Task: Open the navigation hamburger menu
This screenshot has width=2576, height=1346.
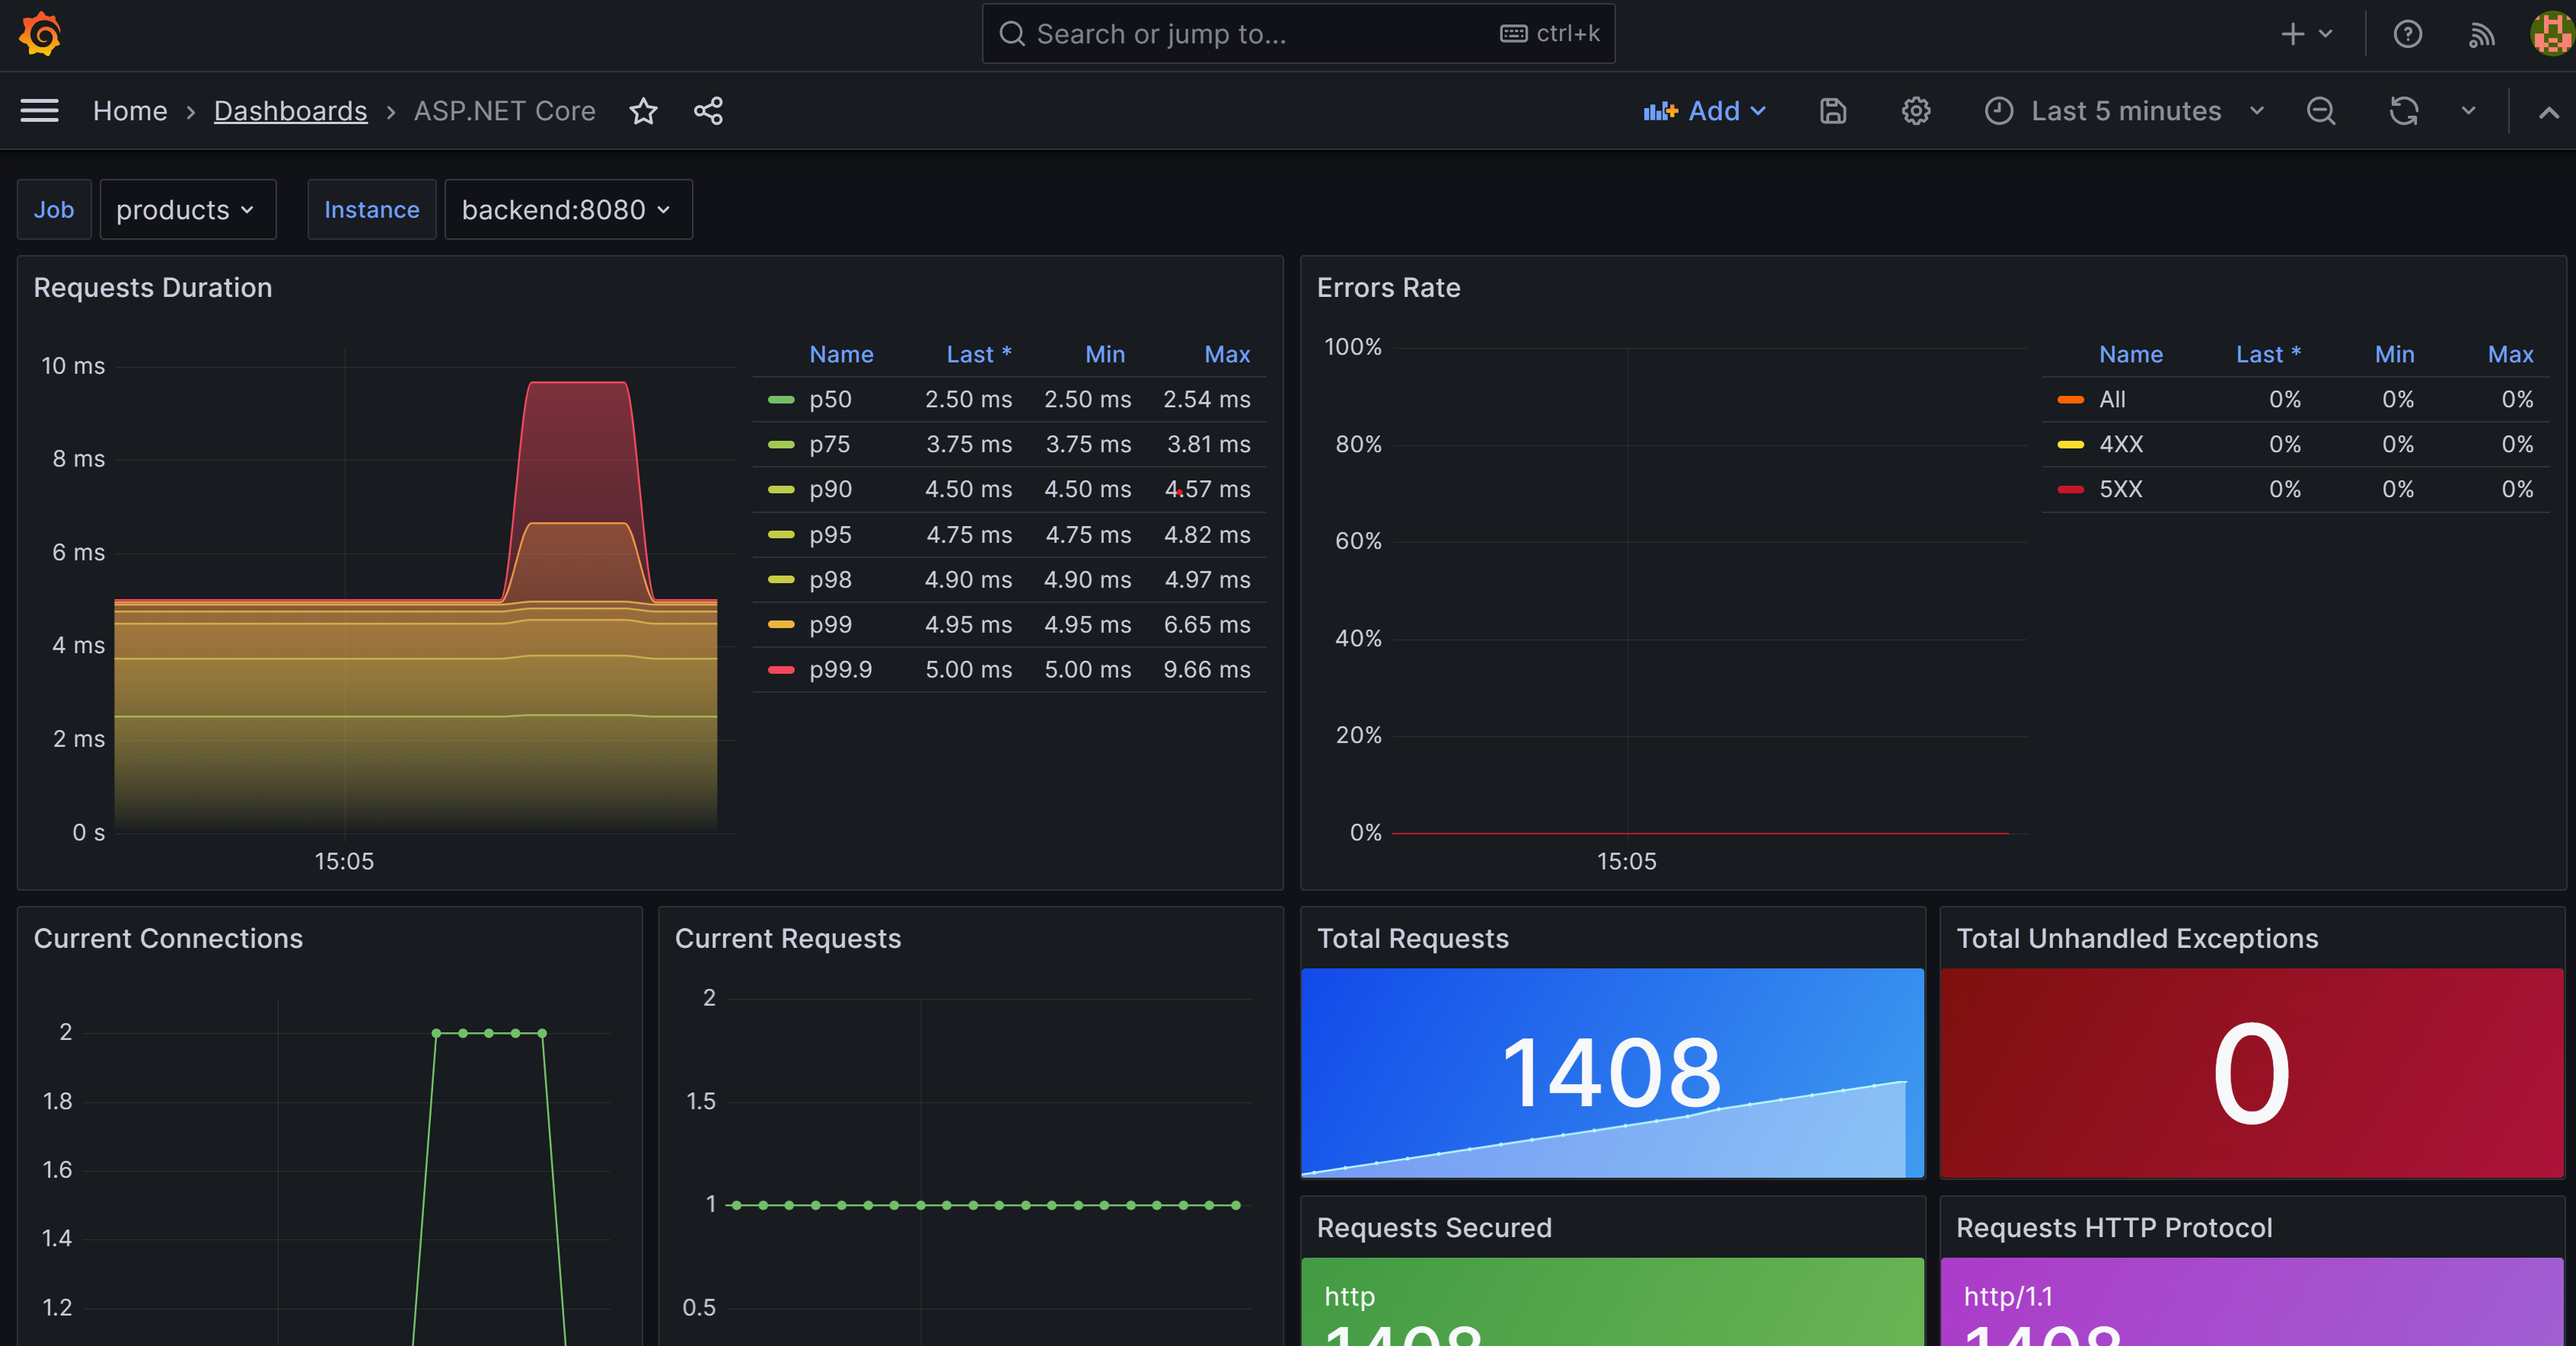Action: coord(40,111)
